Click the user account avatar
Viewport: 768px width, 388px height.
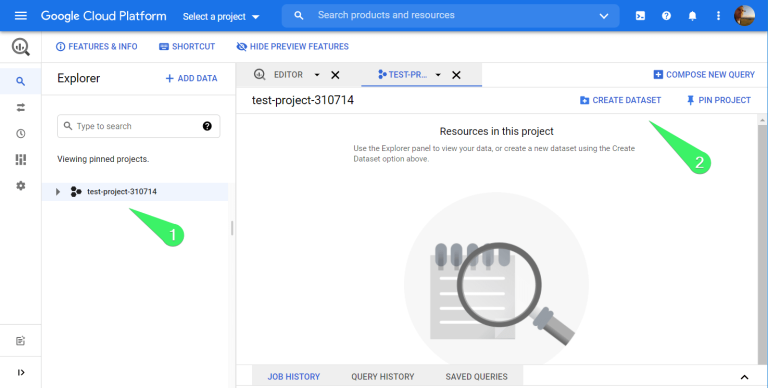pyautogui.click(x=744, y=16)
